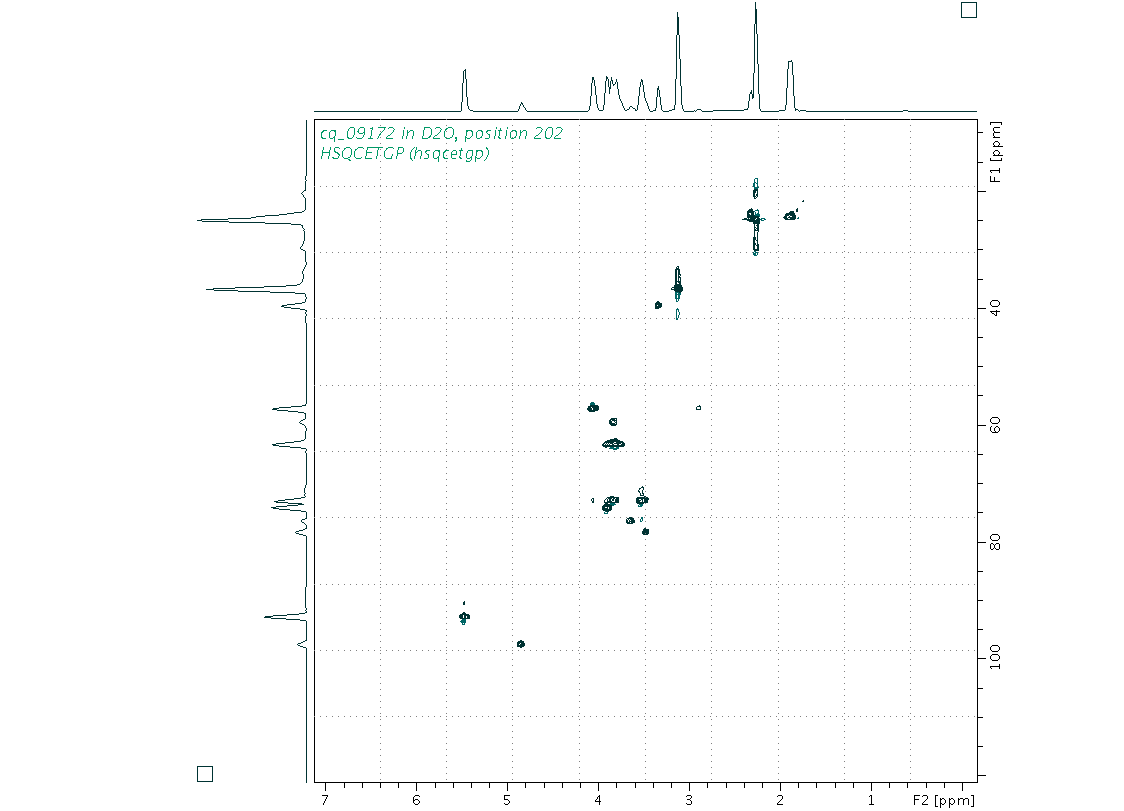Screen dimensions: 1124x811
Task: Pick the cross peak near 3.35 / 39 ppm
Action: (x=658, y=305)
